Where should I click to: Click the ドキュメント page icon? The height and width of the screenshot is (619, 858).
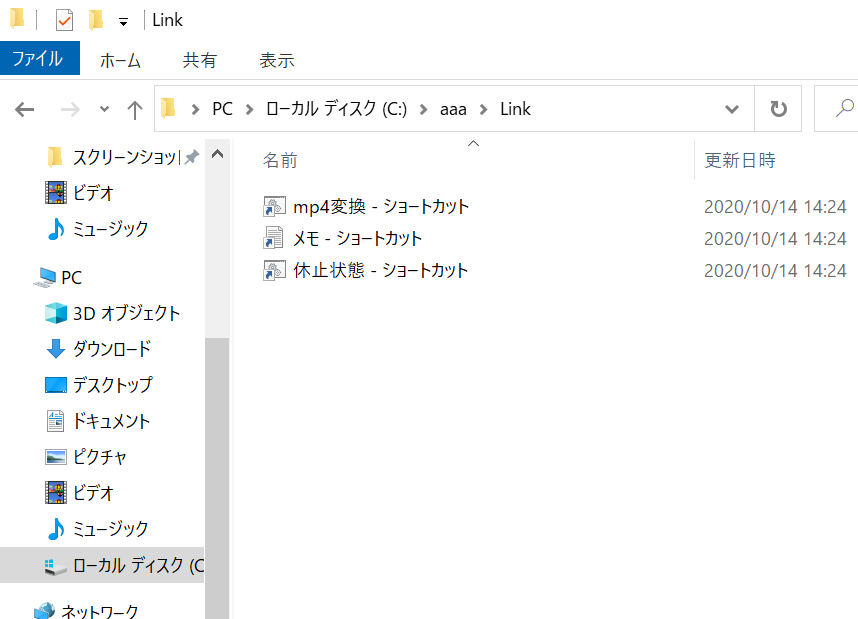pos(55,421)
